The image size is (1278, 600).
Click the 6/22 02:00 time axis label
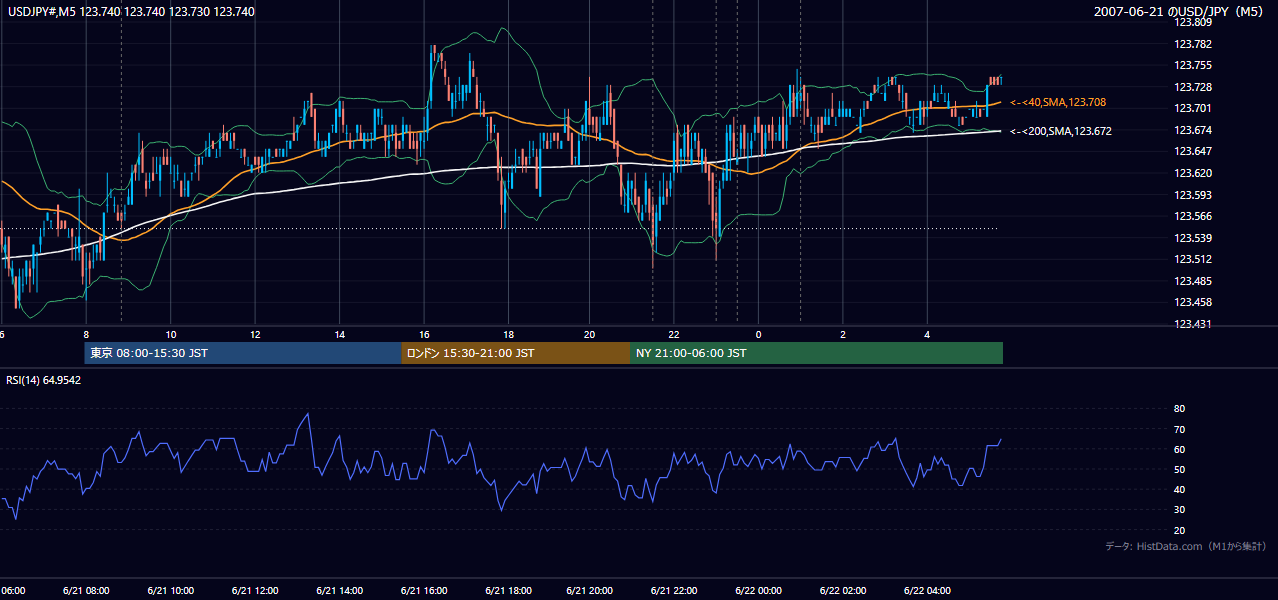pos(843,591)
